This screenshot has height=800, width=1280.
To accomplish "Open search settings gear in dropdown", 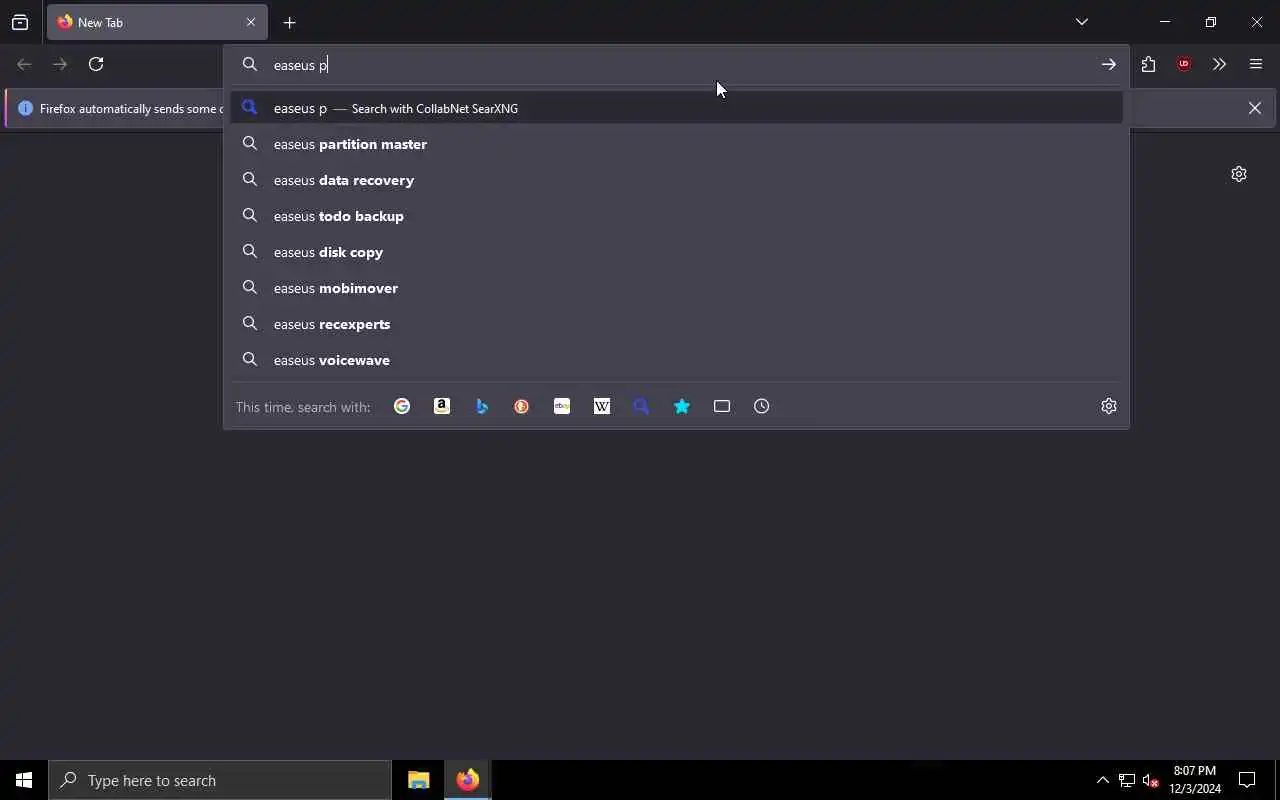I will (1109, 406).
